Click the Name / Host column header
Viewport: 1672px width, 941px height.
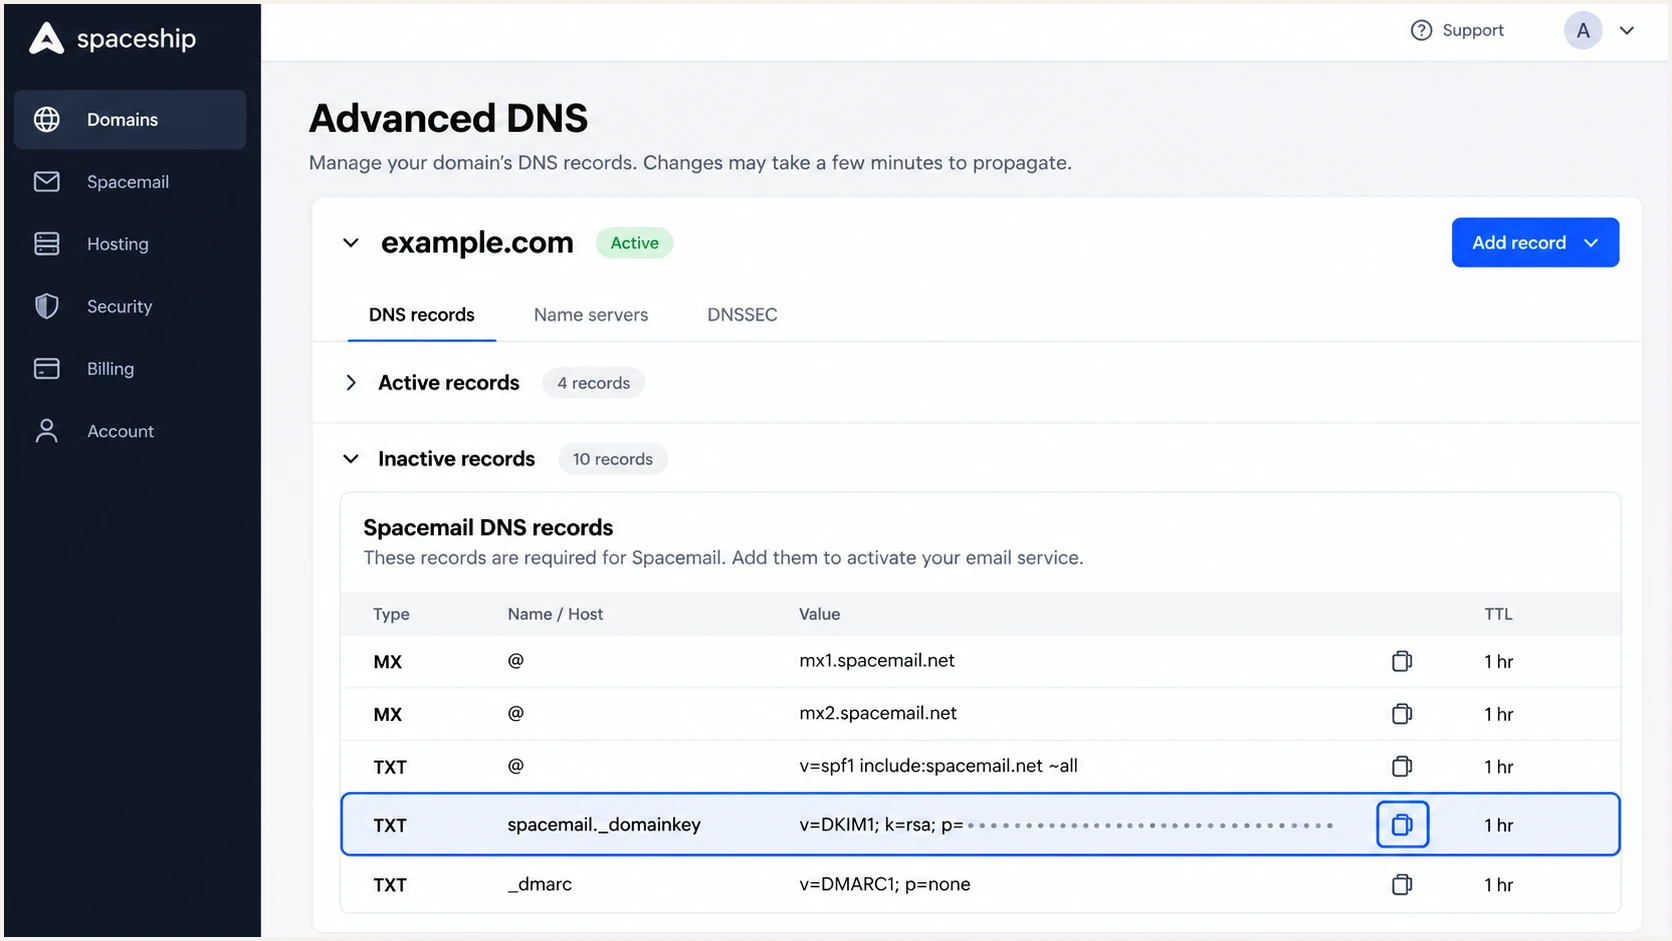pyautogui.click(x=555, y=614)
